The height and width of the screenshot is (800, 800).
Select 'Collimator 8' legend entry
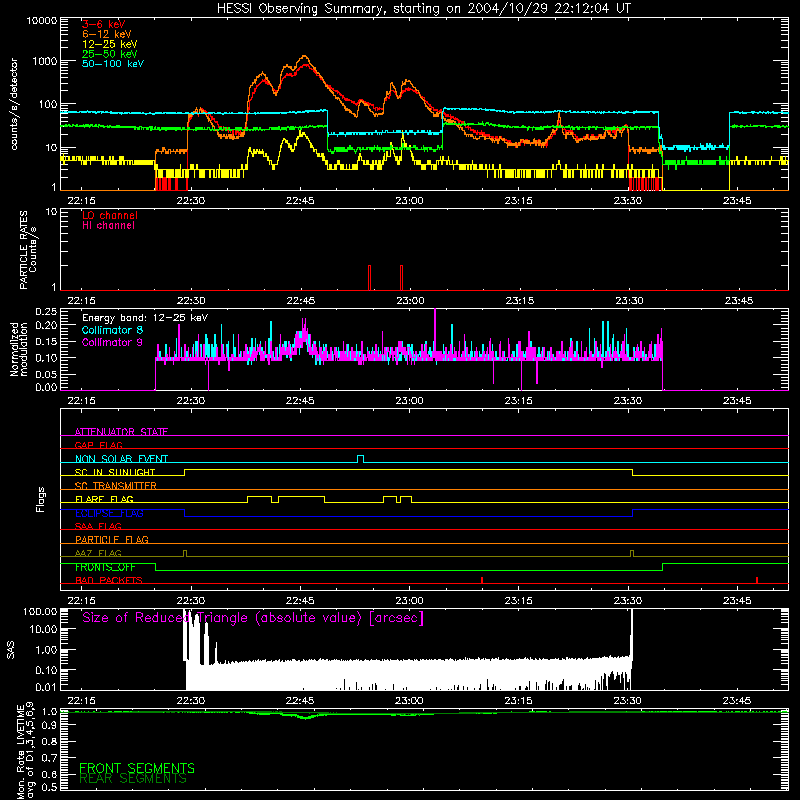coord(112,330)
